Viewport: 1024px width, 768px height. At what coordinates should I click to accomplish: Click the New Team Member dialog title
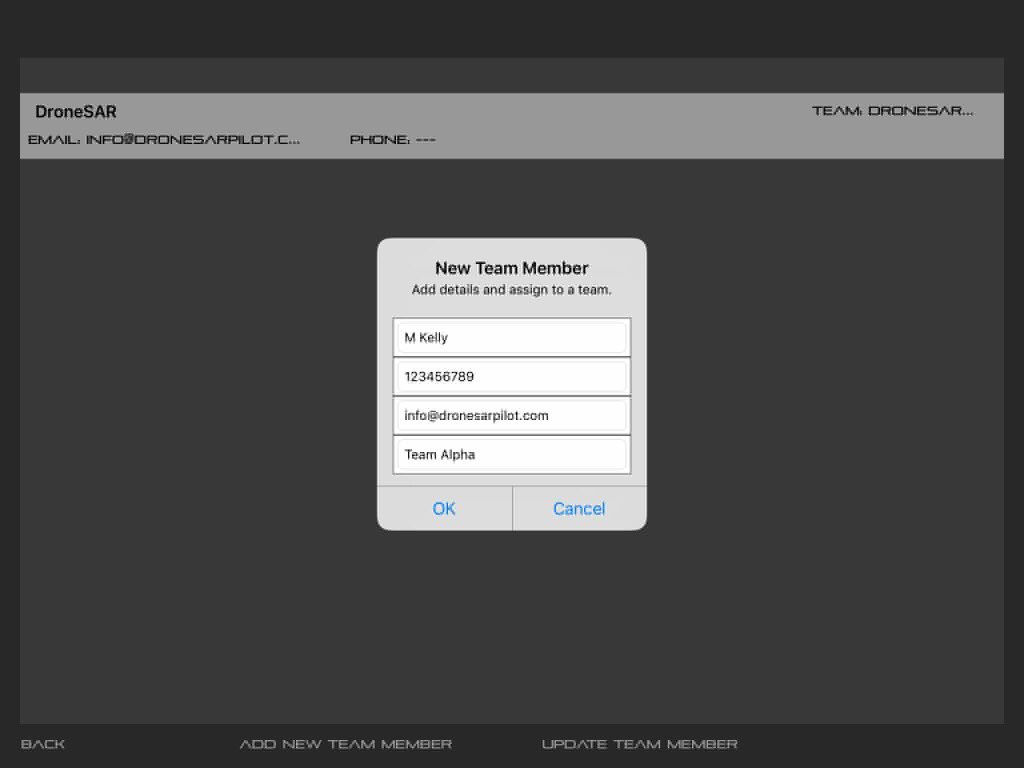511,268
